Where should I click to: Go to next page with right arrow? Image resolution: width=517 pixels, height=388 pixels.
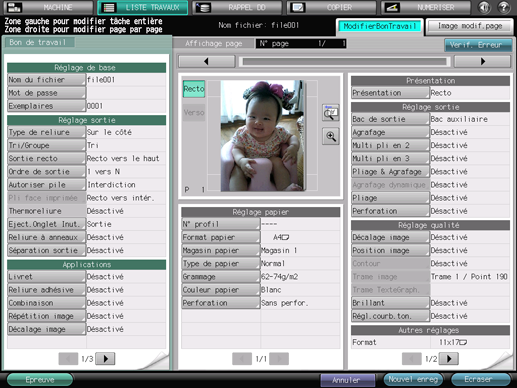click(482, 61)
